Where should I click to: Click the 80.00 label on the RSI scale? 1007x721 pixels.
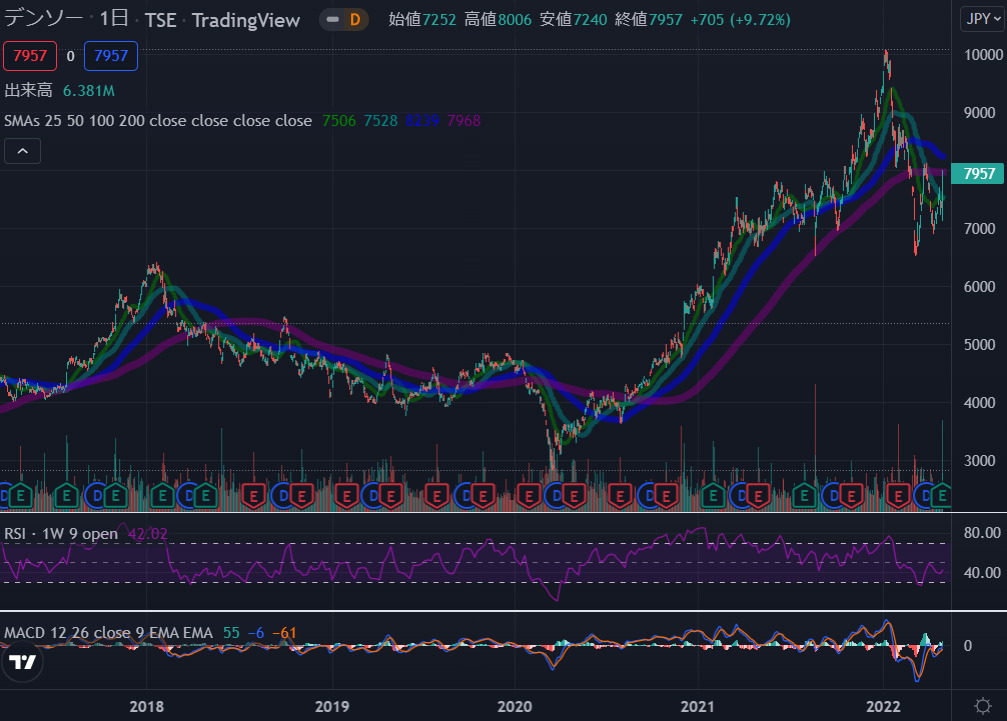[x=982, y=533]
